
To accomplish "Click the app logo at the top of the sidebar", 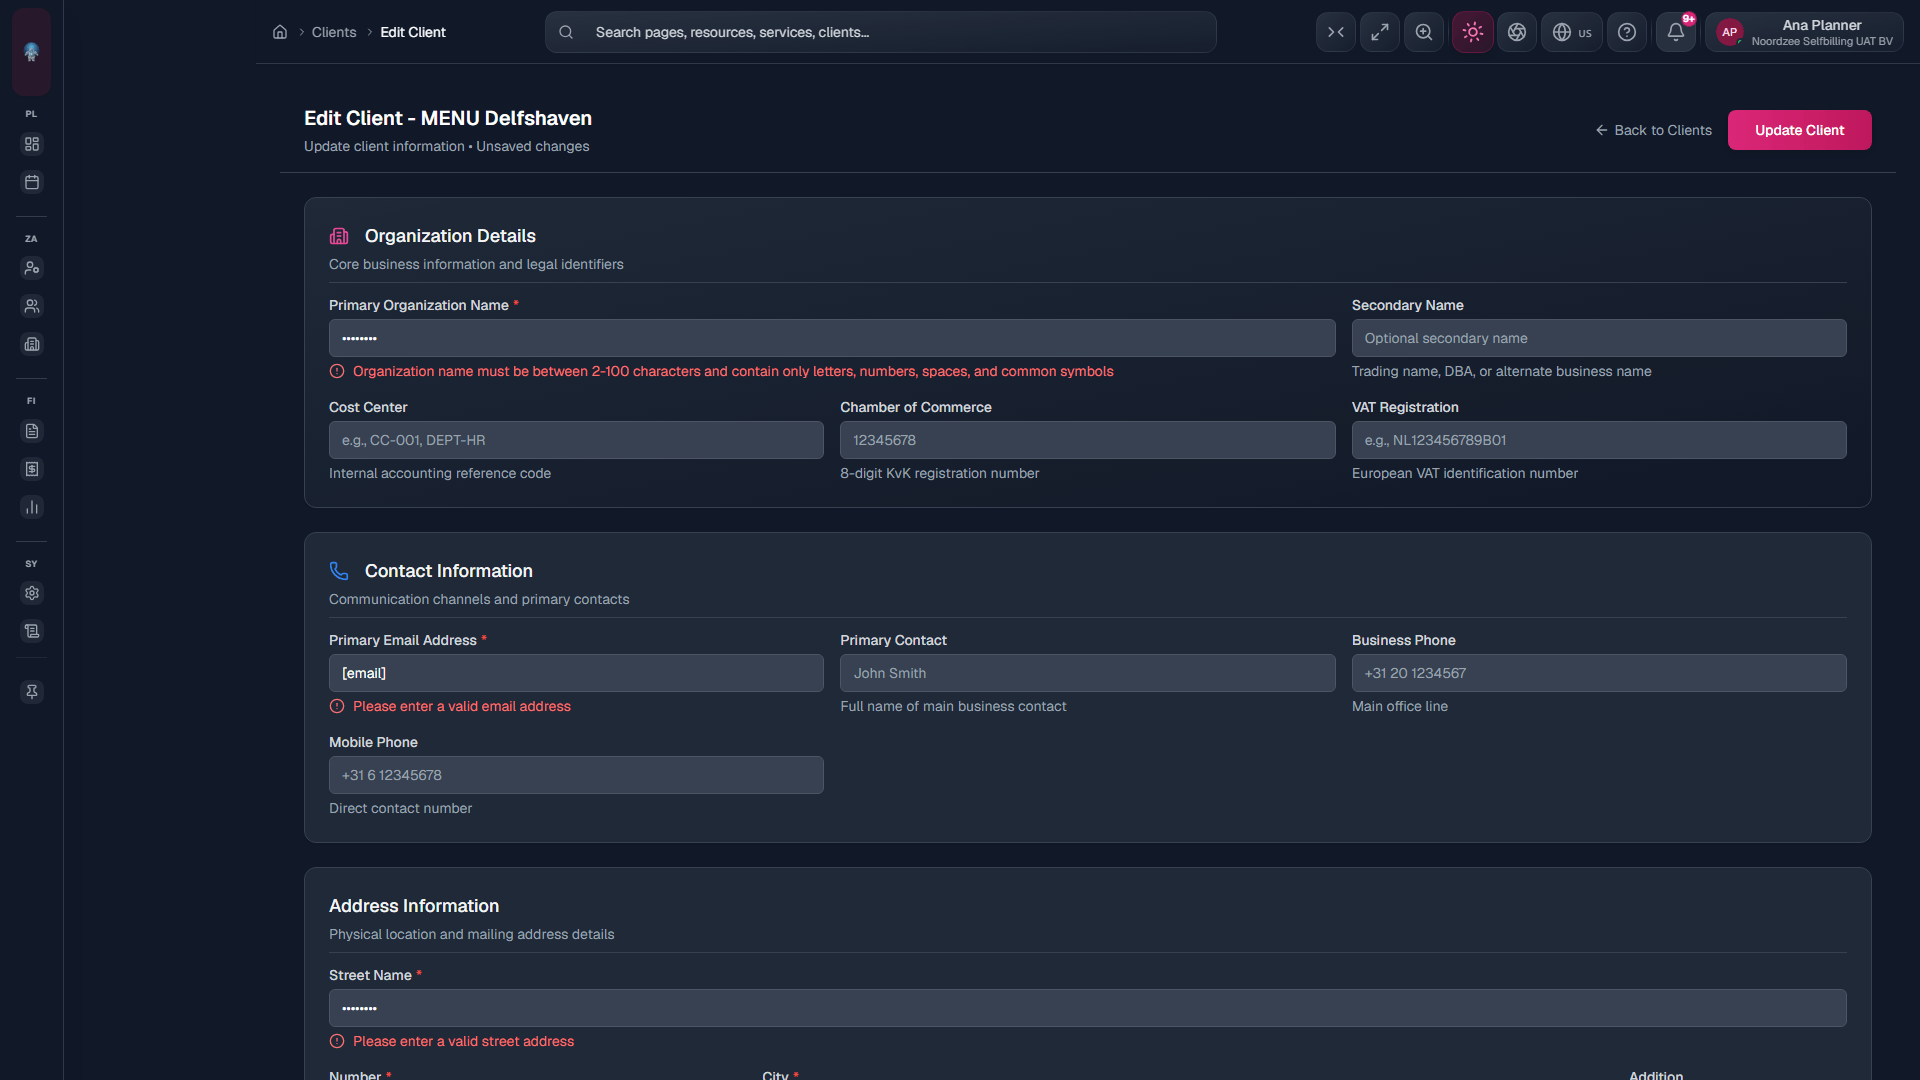I will click(31, 52).
